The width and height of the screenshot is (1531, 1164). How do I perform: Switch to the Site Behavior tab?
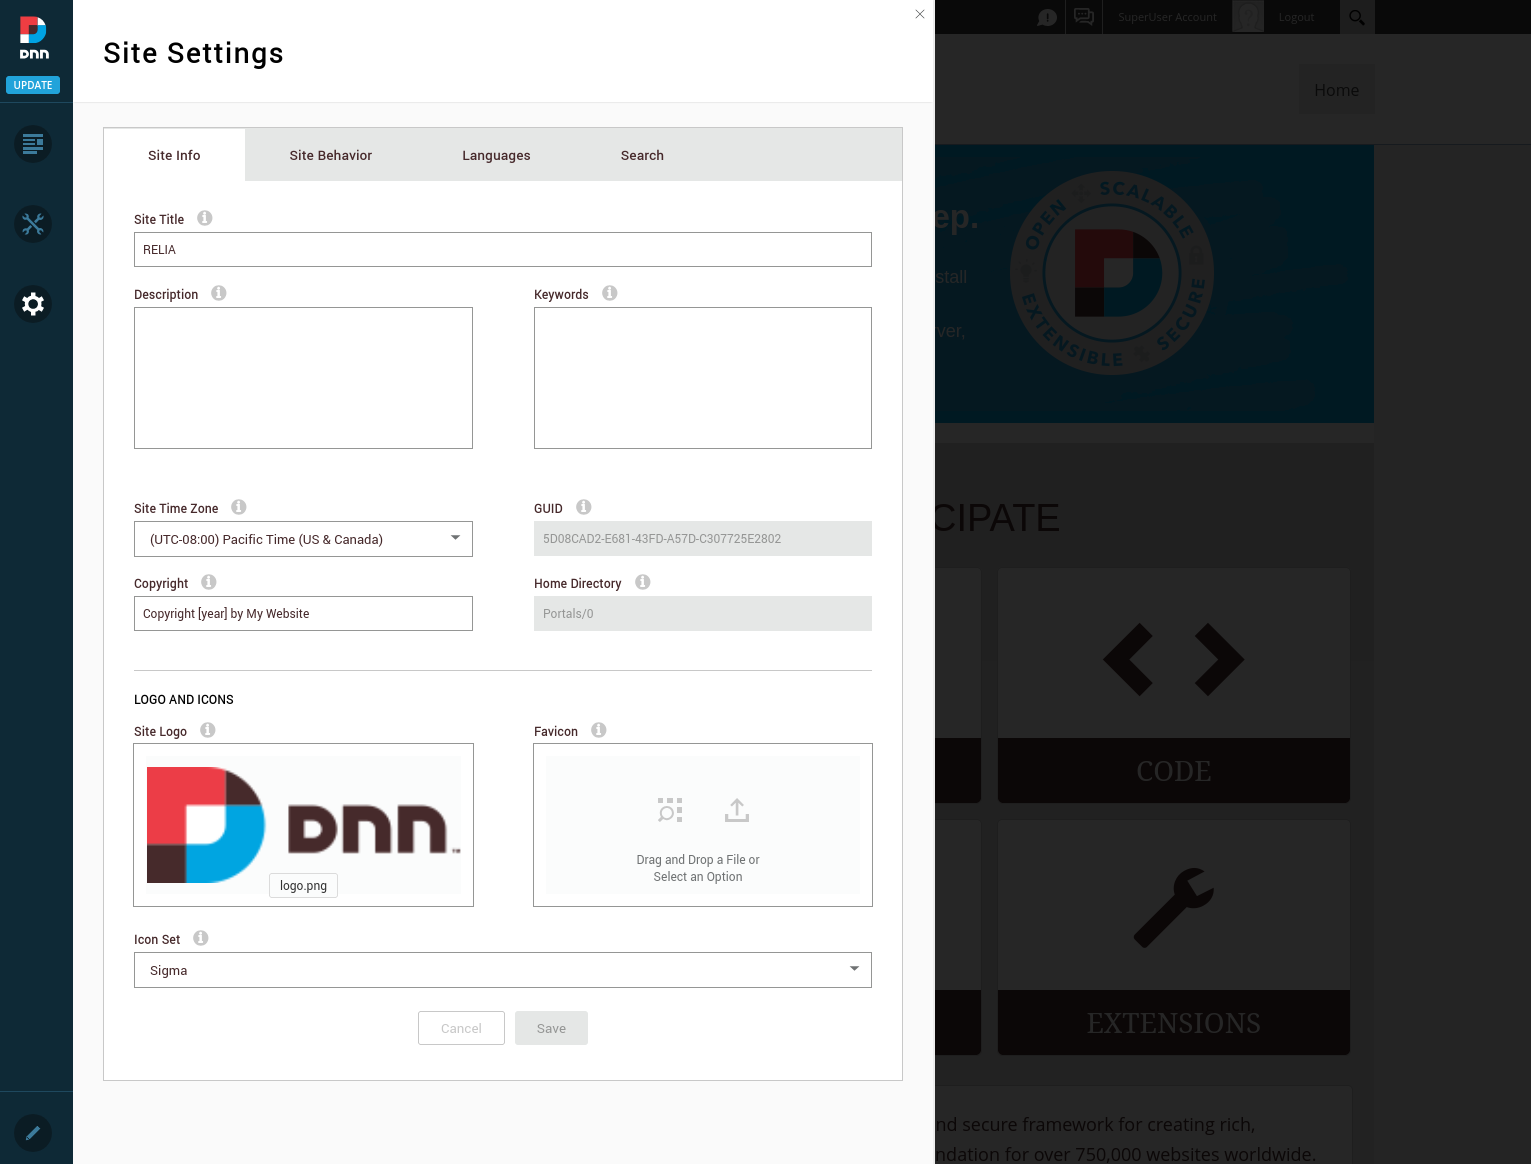pyautogui.click(x=330, y=155)
